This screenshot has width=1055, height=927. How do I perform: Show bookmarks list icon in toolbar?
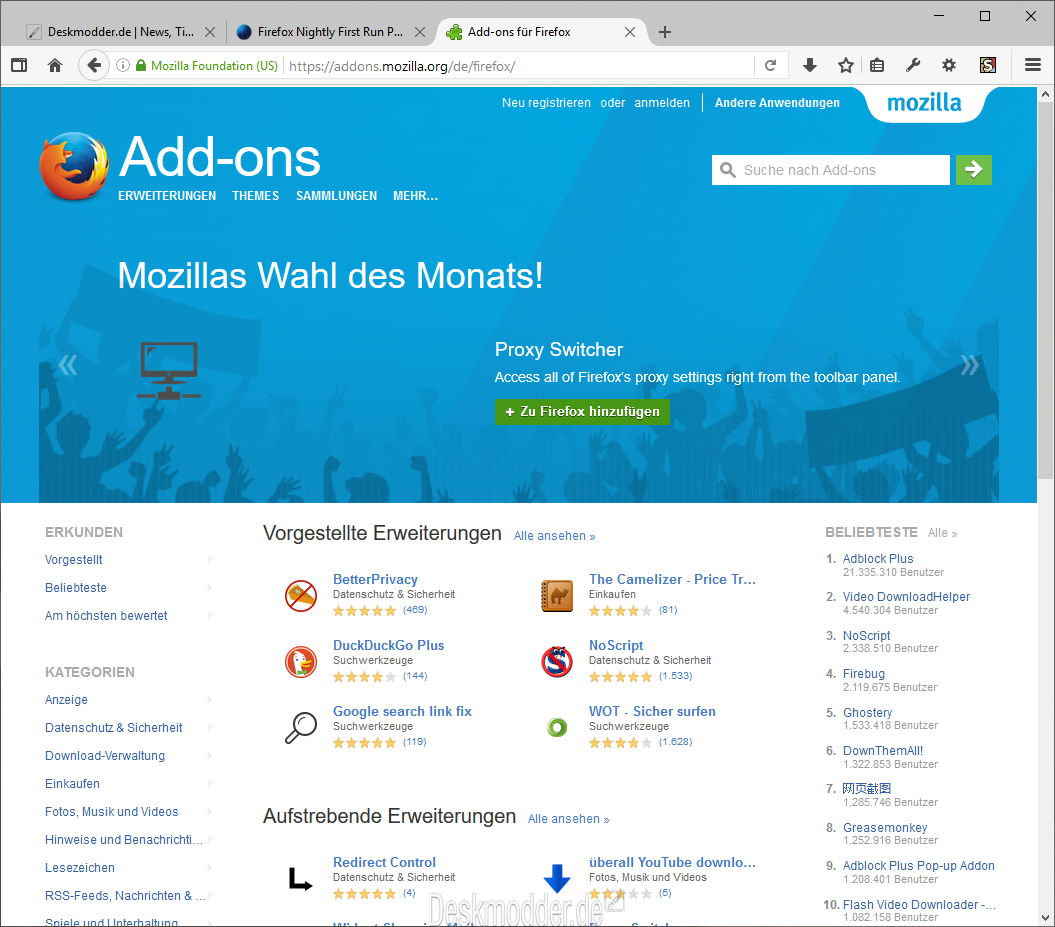pyautogui.click(x=877, y=65)
